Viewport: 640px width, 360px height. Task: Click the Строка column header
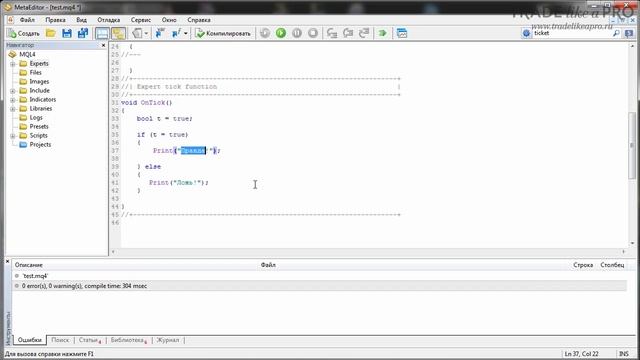[583, 265]
